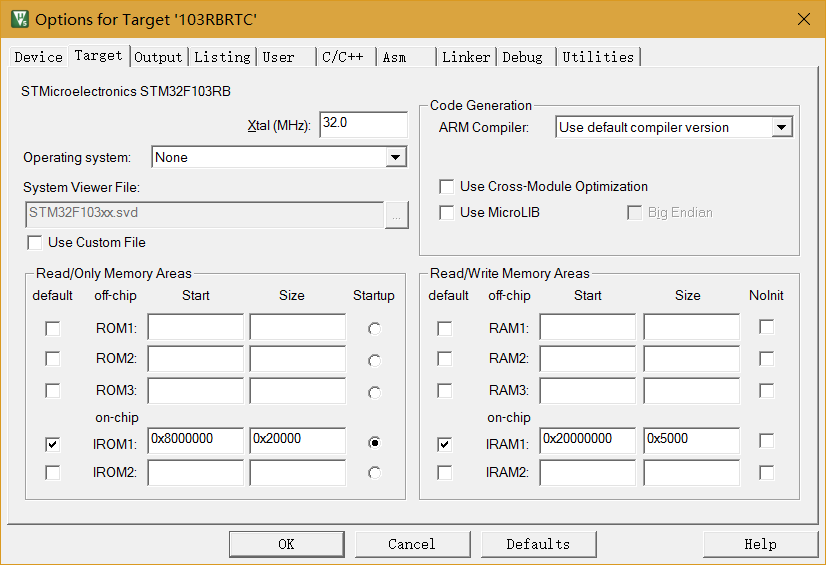
Task: Click the IROM2 Start address field
Action: [195, 472]
